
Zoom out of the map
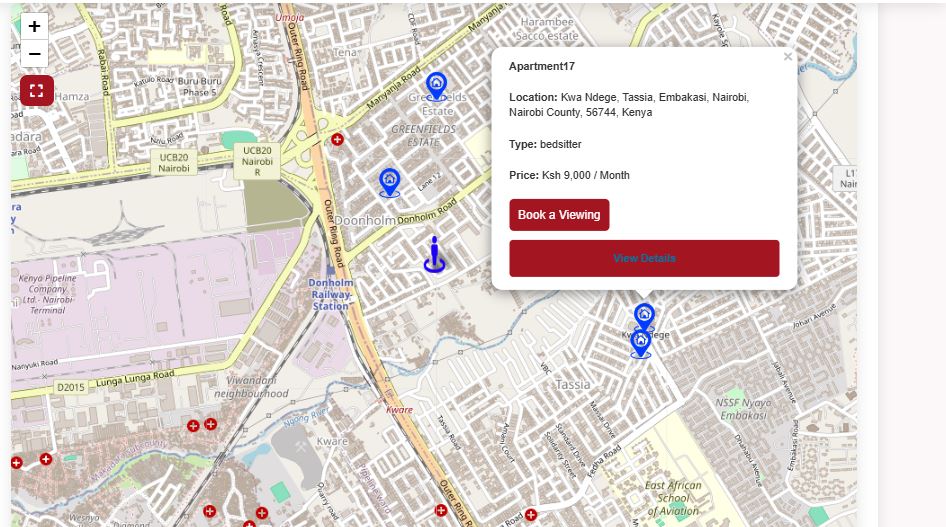[x=34, y=54]
